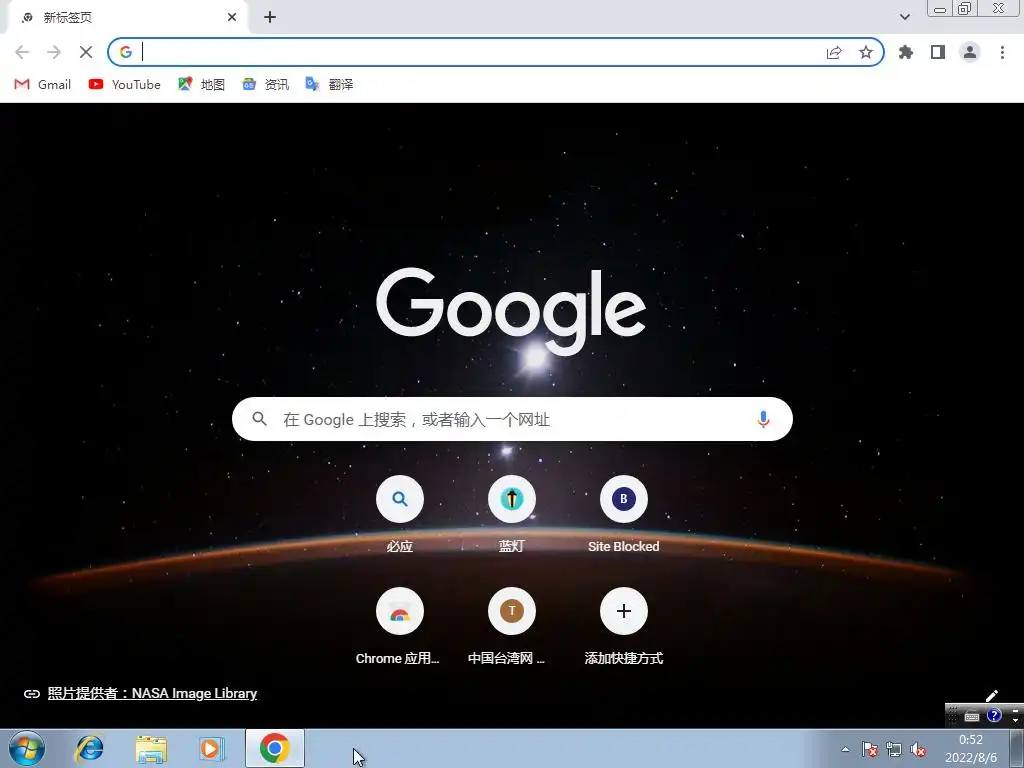Click the network status tray icon
Image resolution: width=1024 pixels, height=768 pixels.
click(x=893, y=749)
